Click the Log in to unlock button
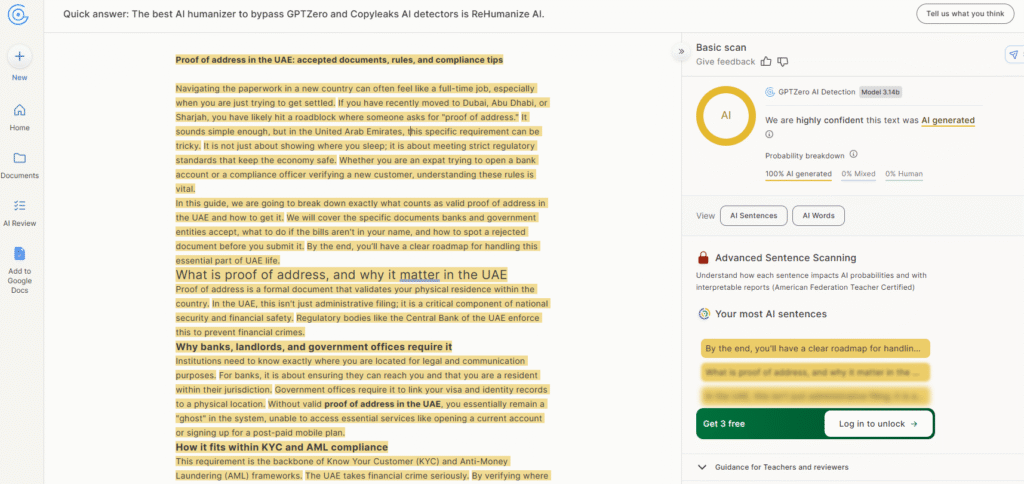Image resolution: width=1024 pixels, height=484 pixels. coord(878,424)
